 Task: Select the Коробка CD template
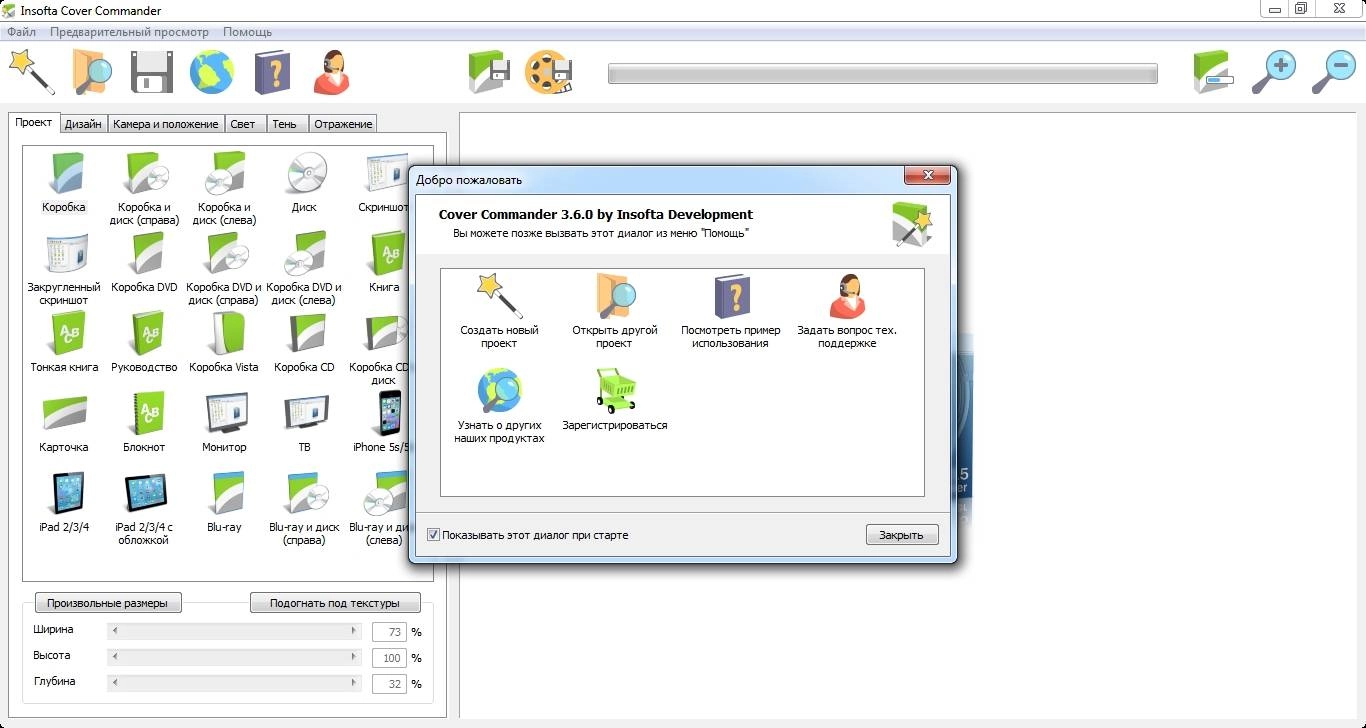click(x=304, y=342)
